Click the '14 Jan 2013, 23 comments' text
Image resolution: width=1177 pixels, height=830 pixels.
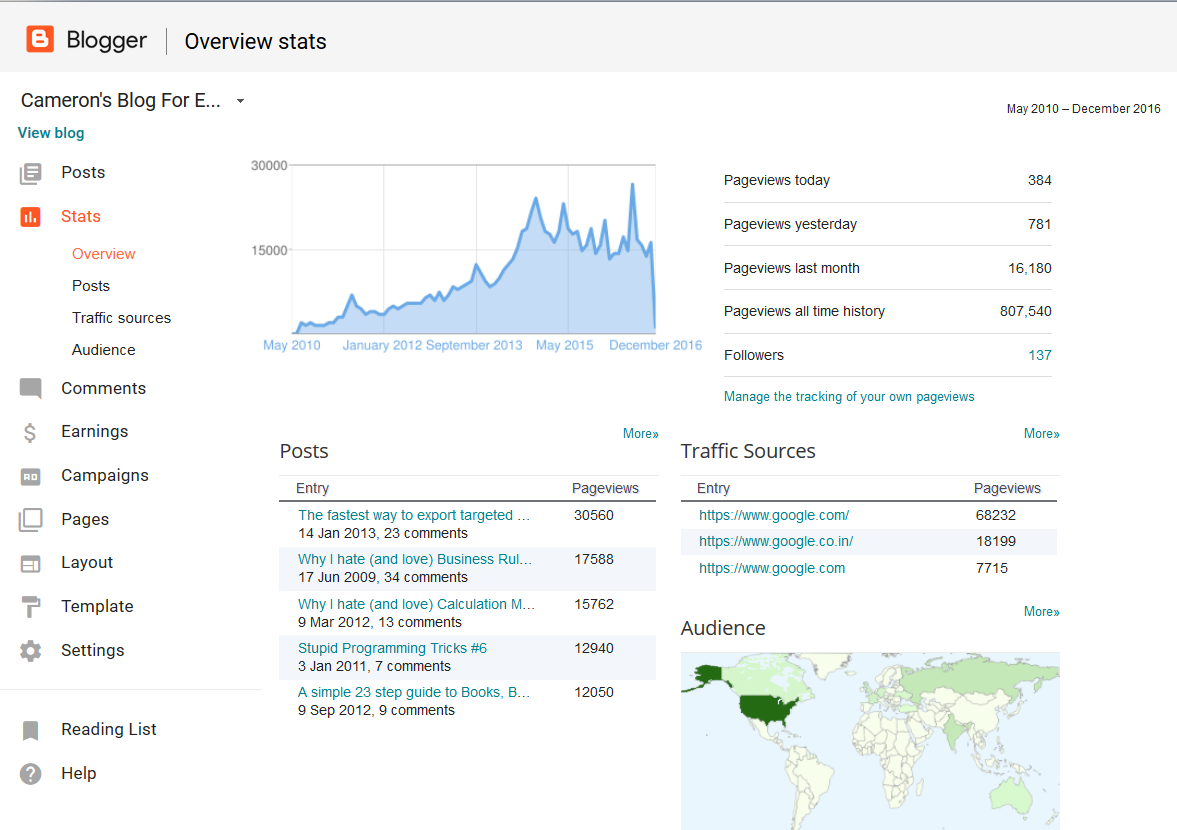[x=383, y=534]
